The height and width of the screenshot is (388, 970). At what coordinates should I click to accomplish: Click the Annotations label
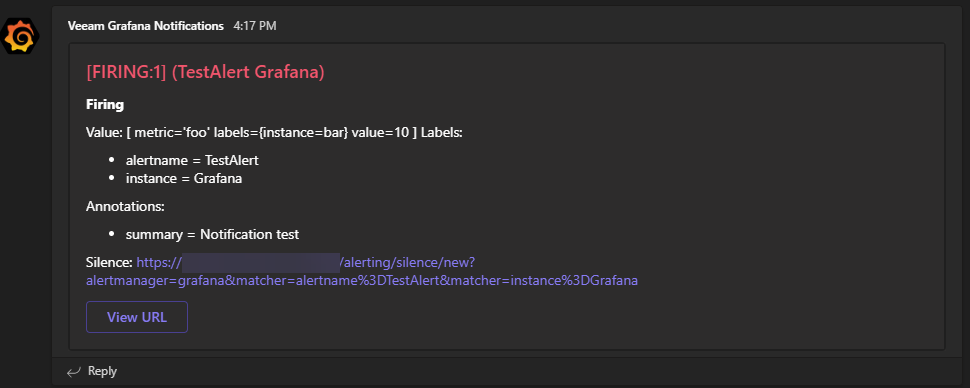pyautogui.click(x=126, y=207)
